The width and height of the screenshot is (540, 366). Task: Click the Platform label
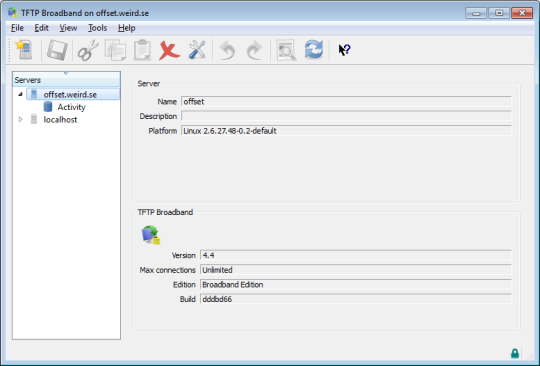point(163,131)
